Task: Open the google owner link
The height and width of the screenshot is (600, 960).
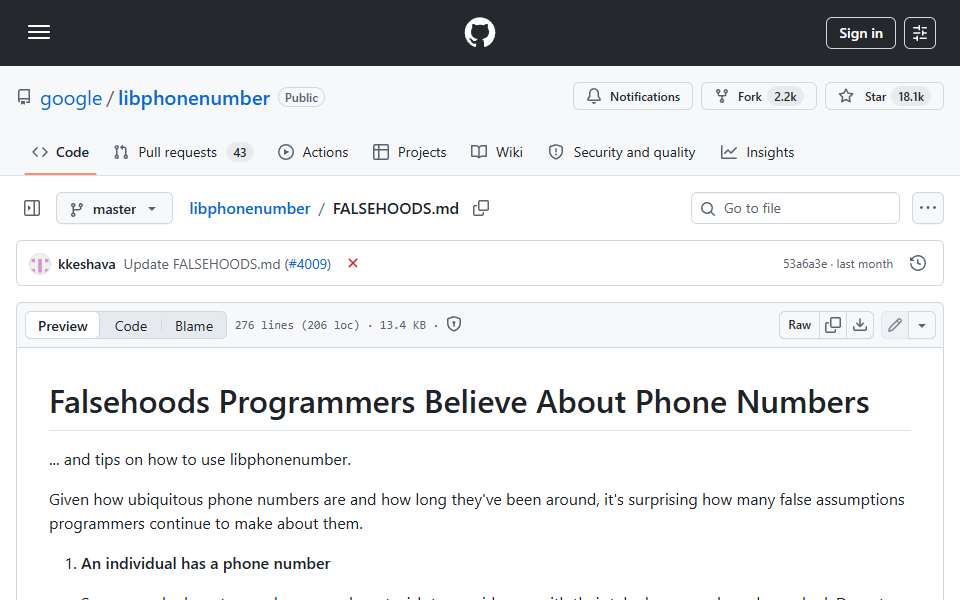Action: [x=71, y=98]
